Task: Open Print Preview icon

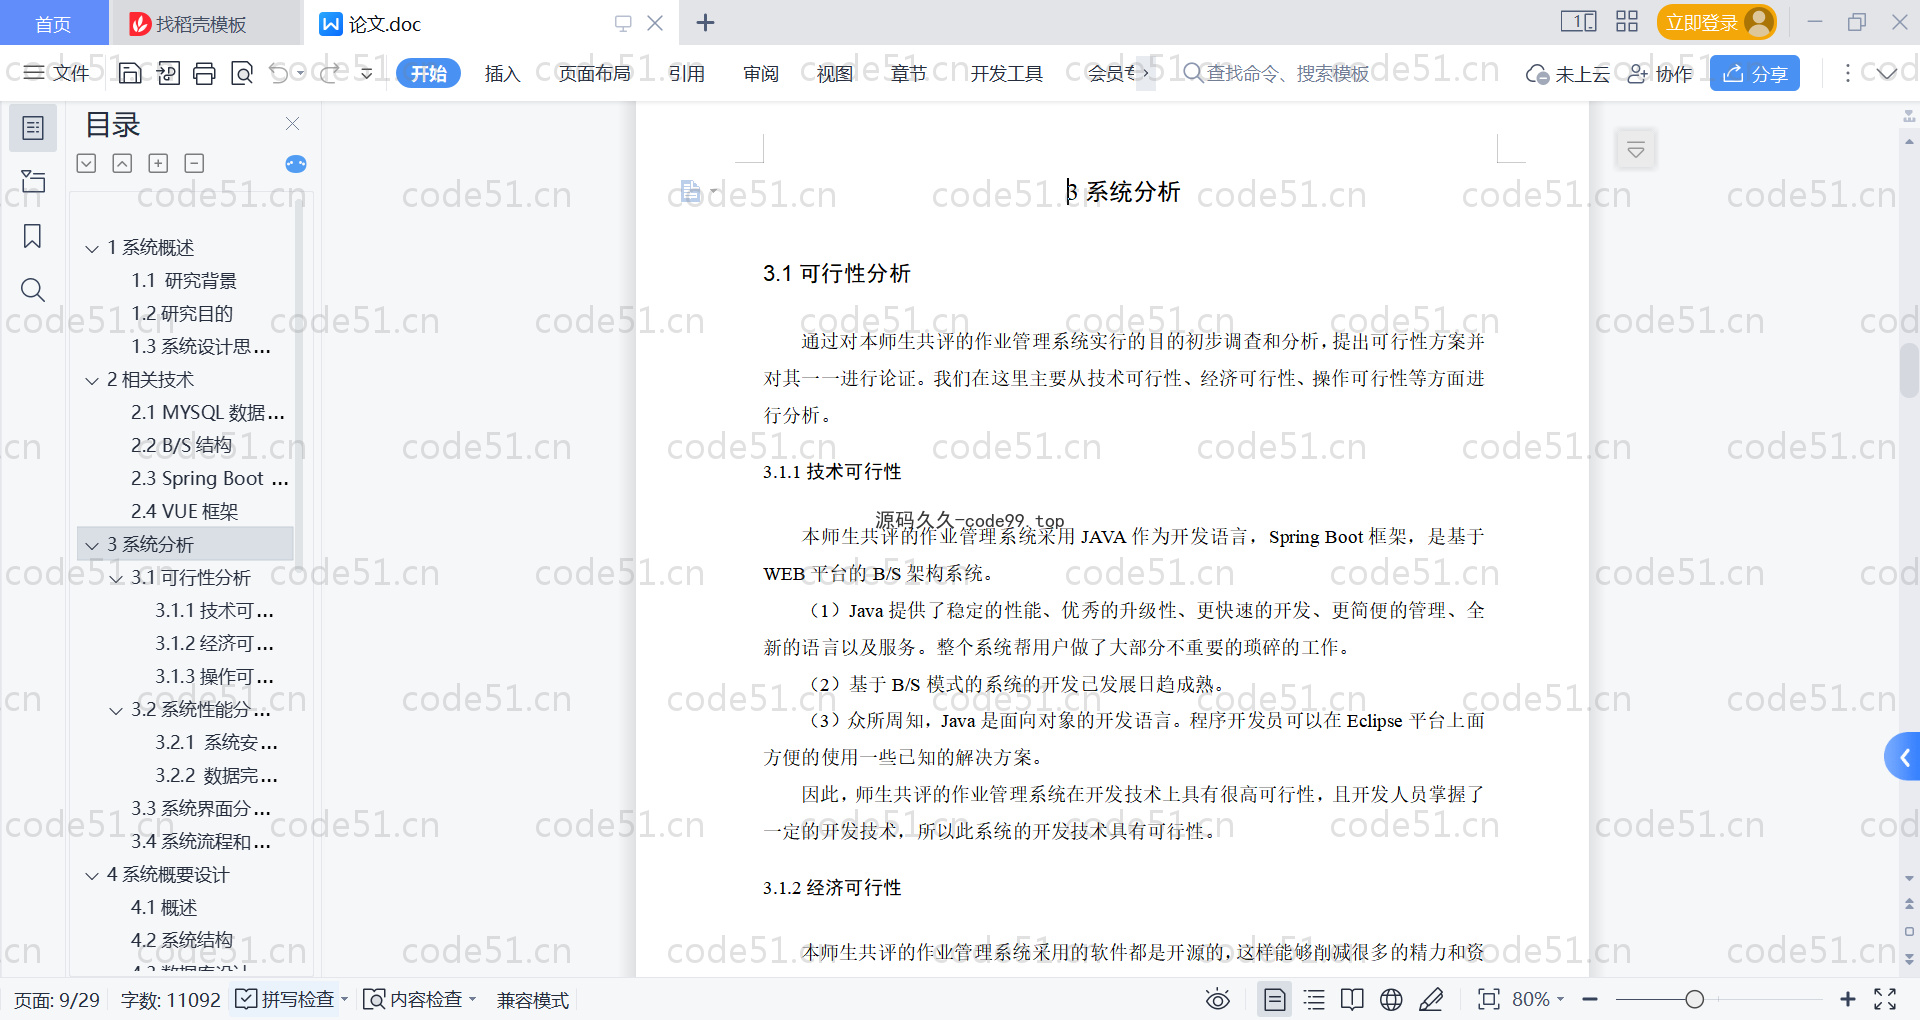Action: (x=242, y=73)
